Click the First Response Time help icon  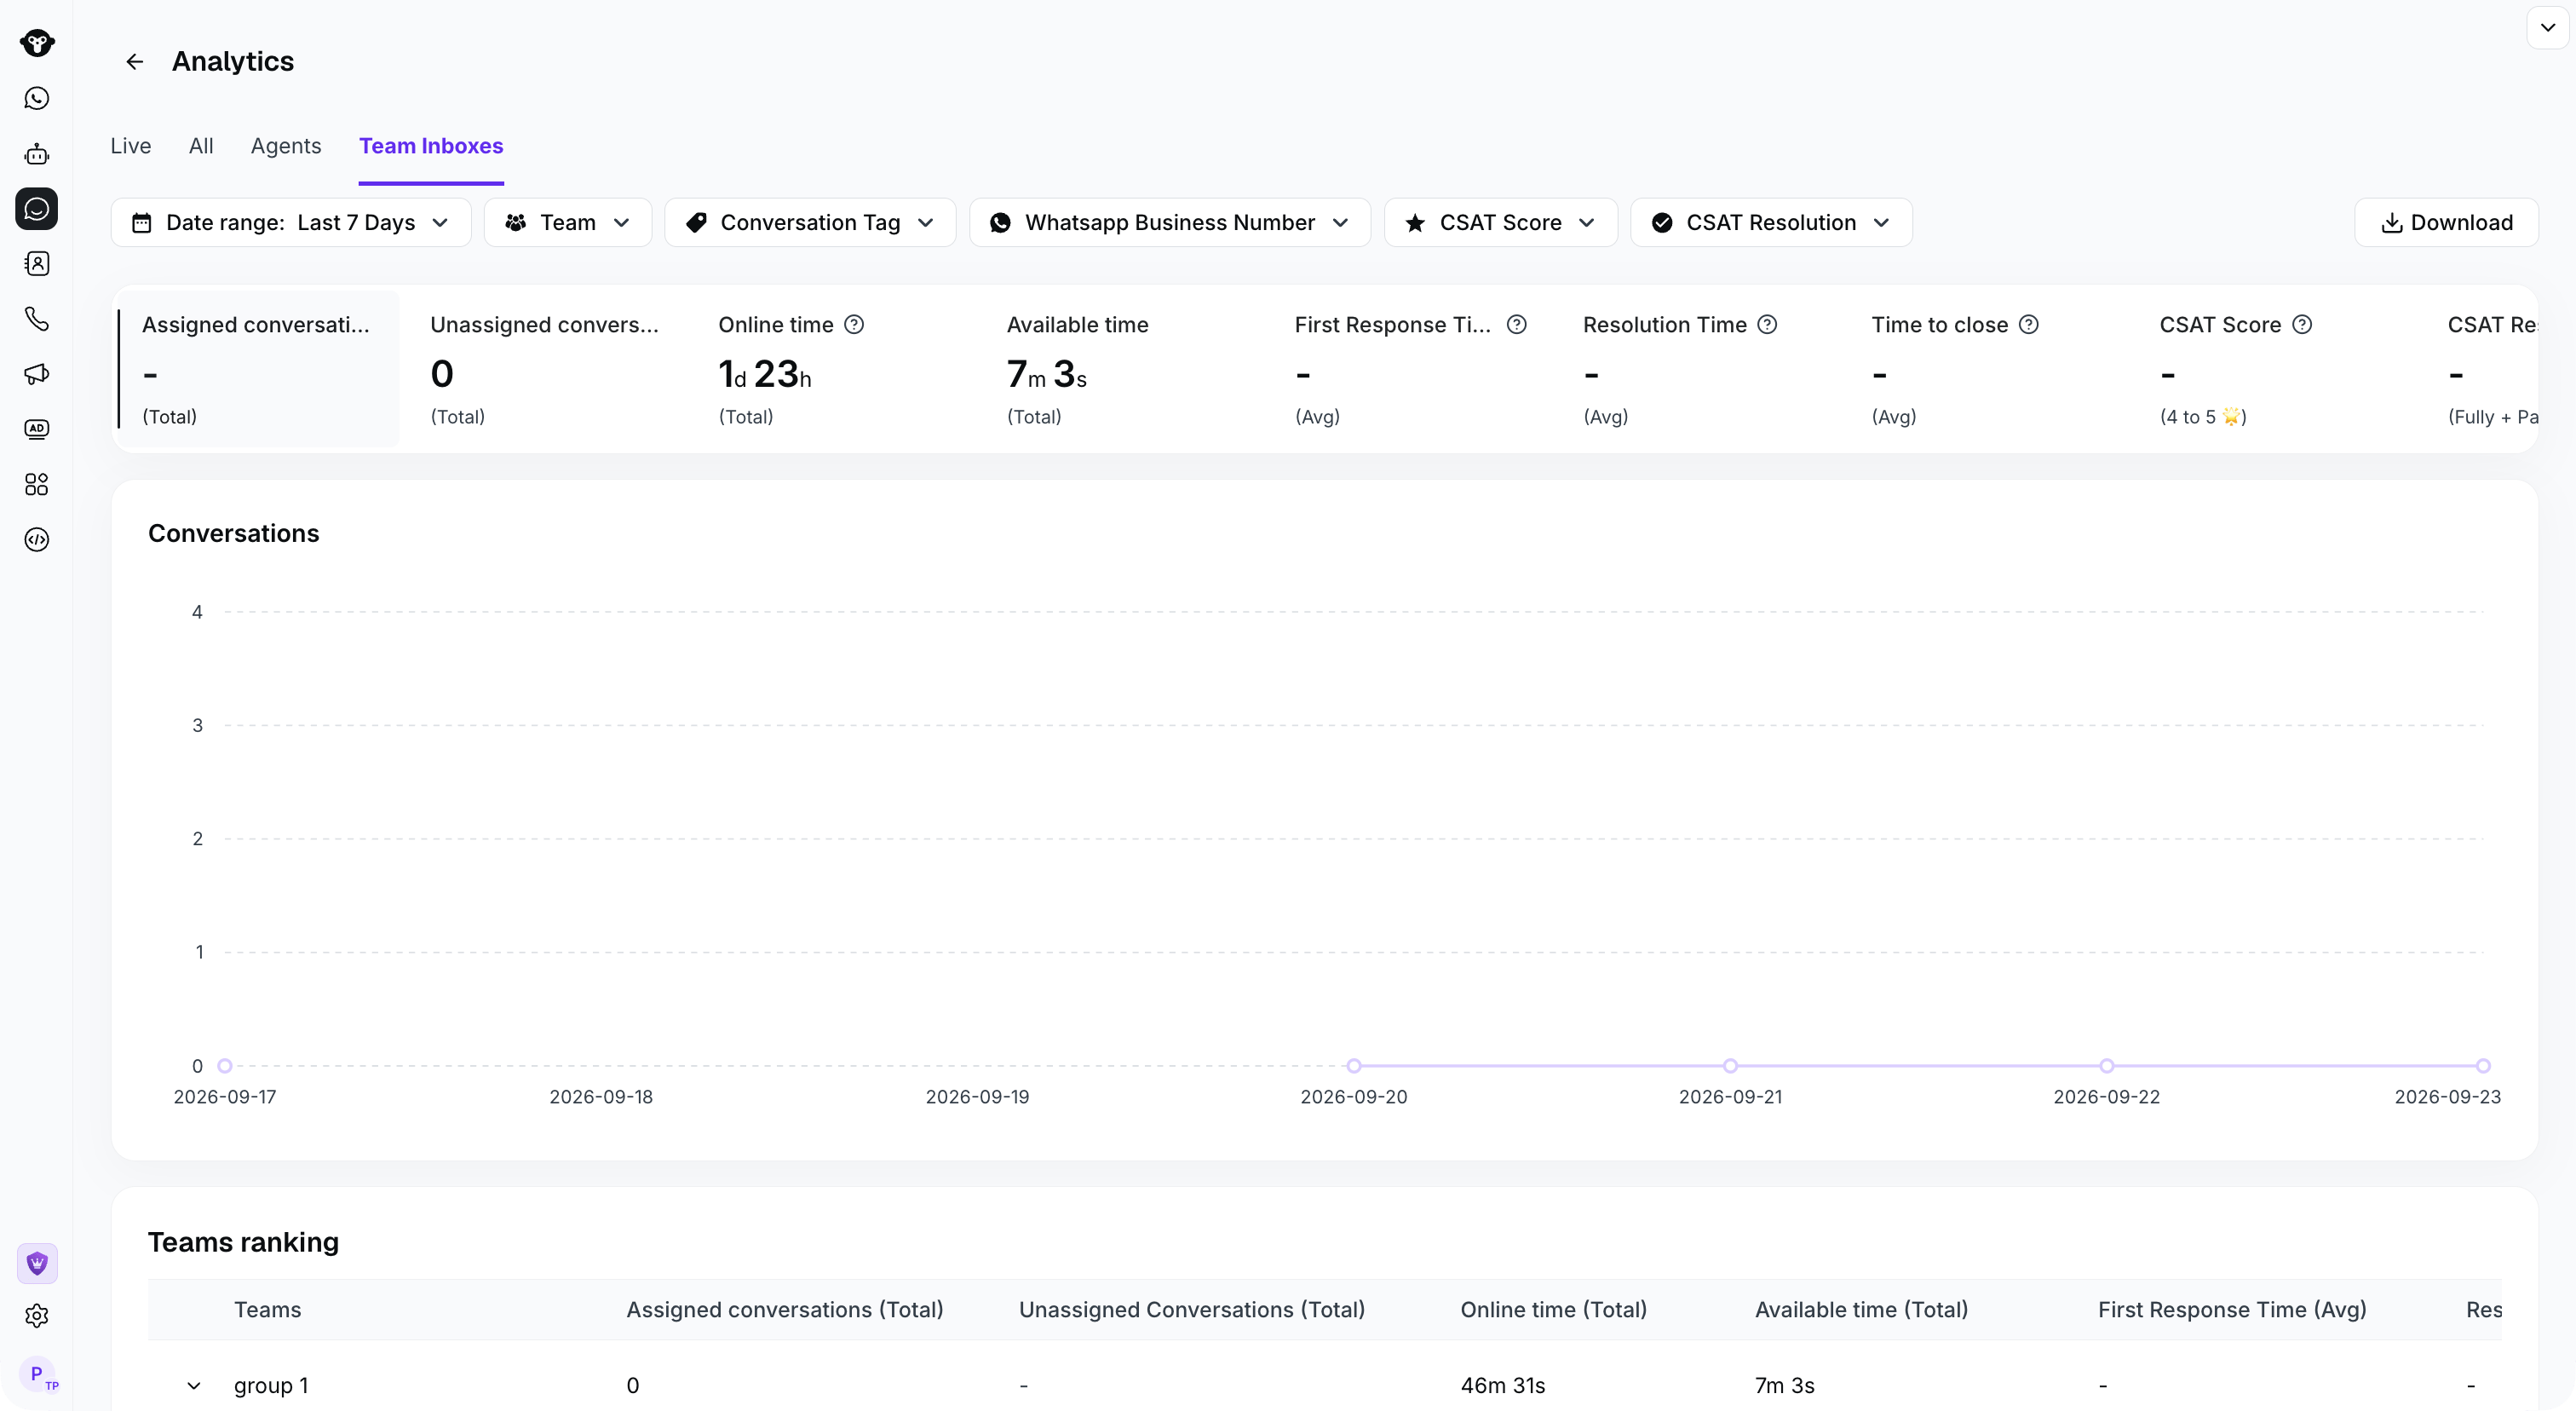tap(1517, 325)
